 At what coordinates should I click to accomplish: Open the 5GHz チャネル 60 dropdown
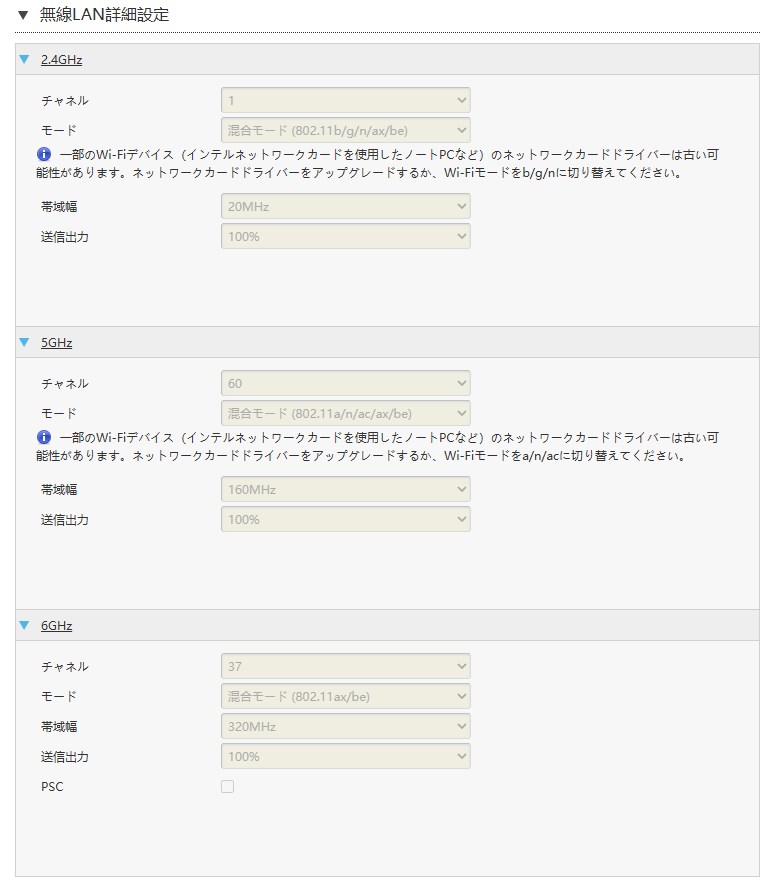(345, 383)
